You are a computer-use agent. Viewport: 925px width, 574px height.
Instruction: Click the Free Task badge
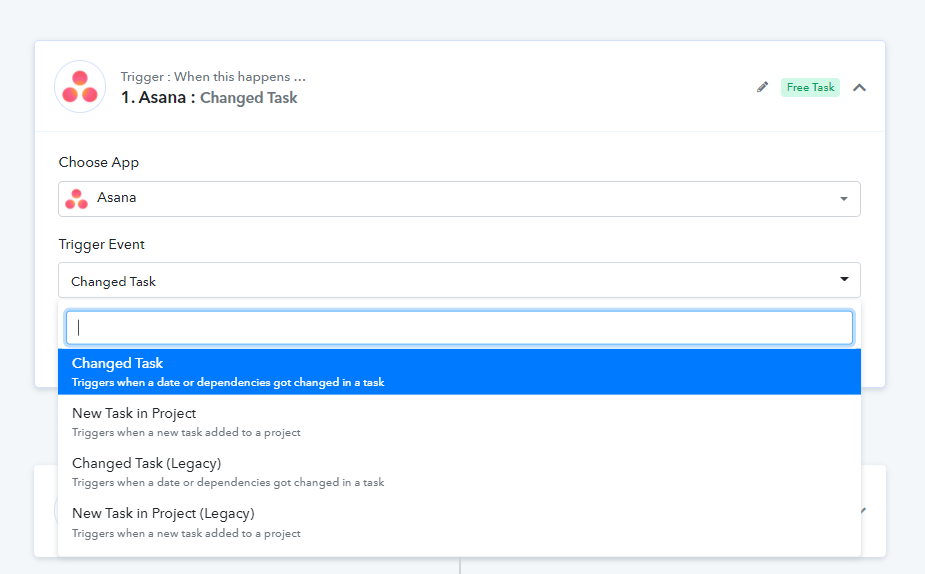[x=810, y=87]
